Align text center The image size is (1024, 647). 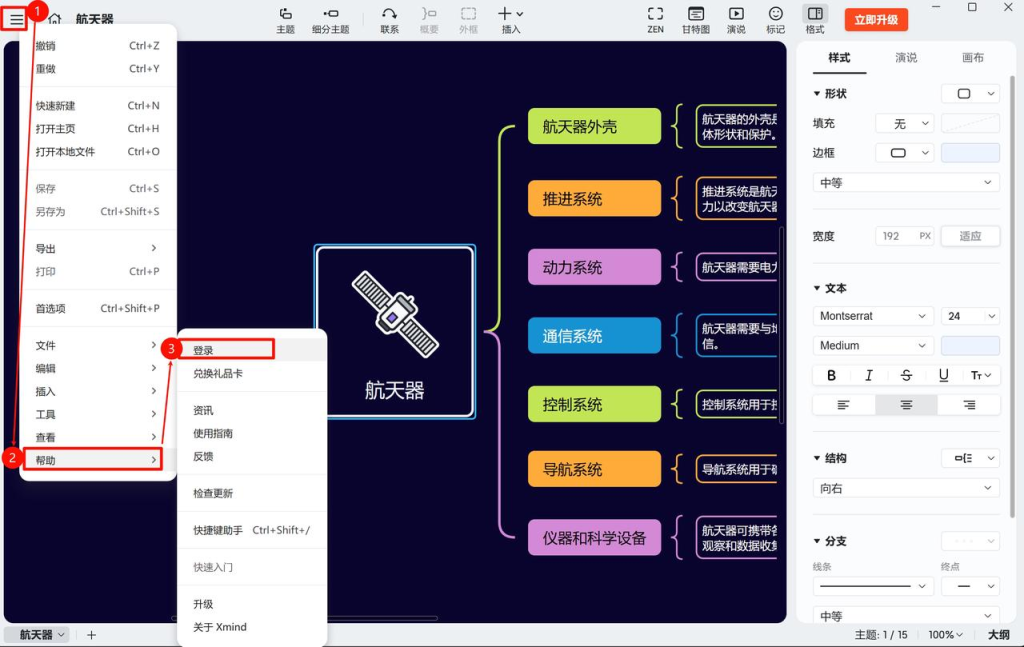906,405
